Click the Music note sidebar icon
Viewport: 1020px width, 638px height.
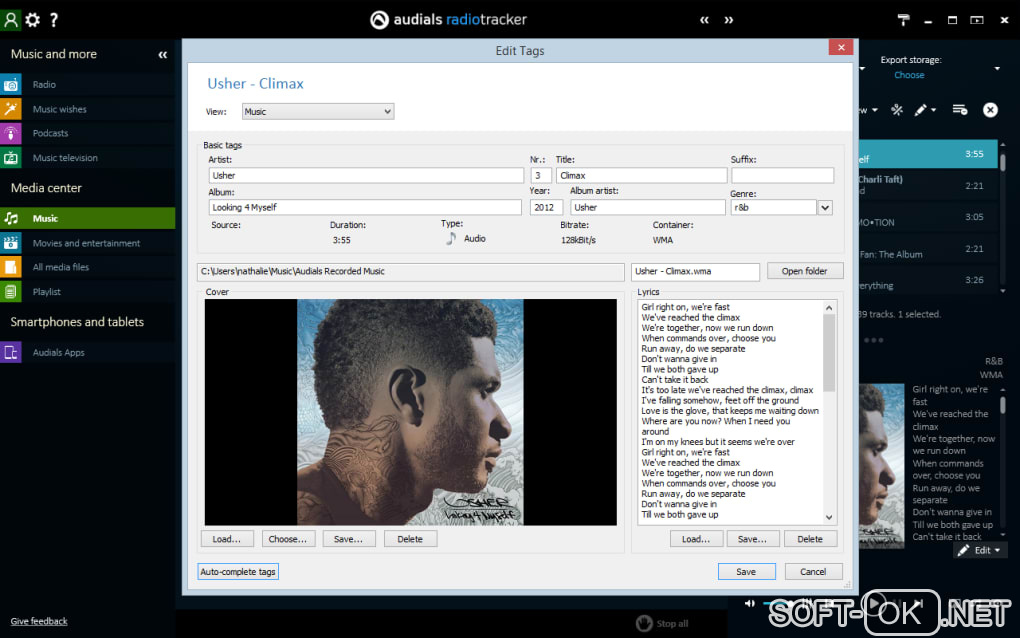click(11, 219)
